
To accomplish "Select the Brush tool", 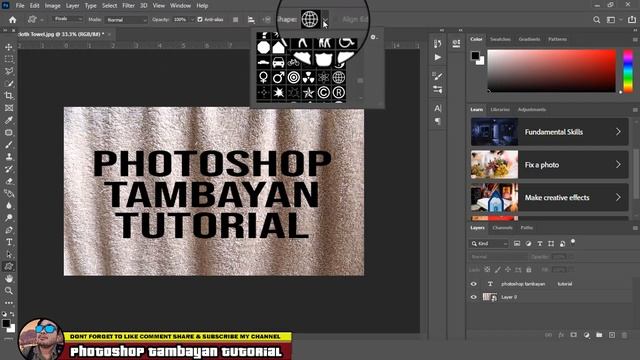I will click(x=9, y=145).
